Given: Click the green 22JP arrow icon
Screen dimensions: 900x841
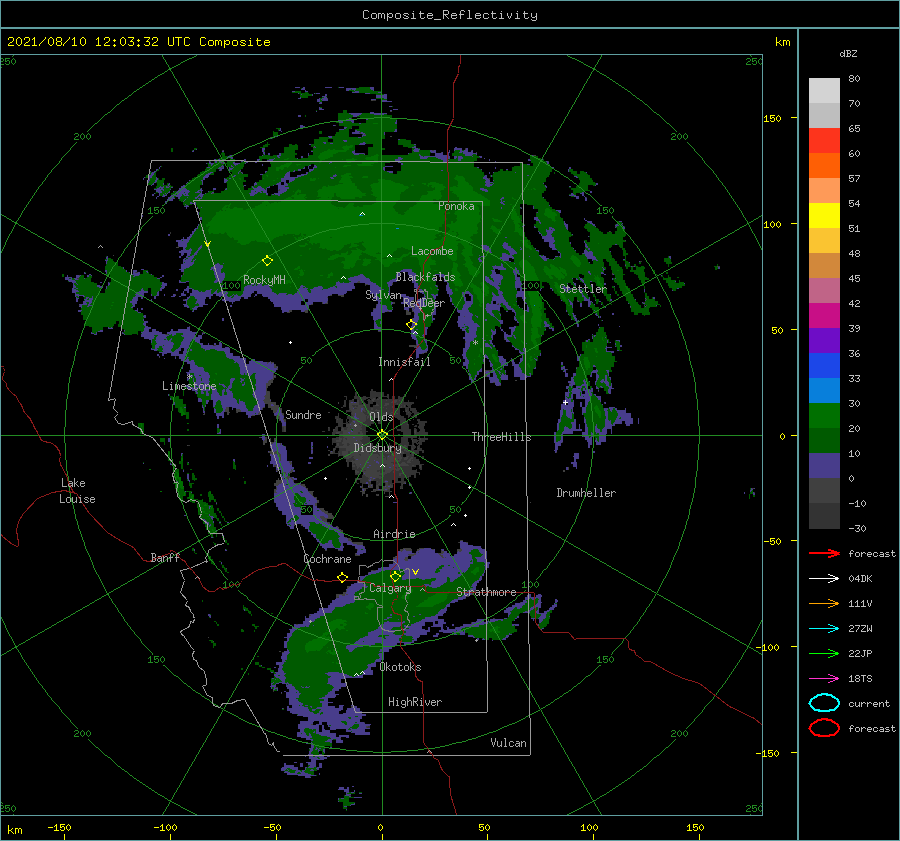Looking at the screenshot, I should click(824, 653).
